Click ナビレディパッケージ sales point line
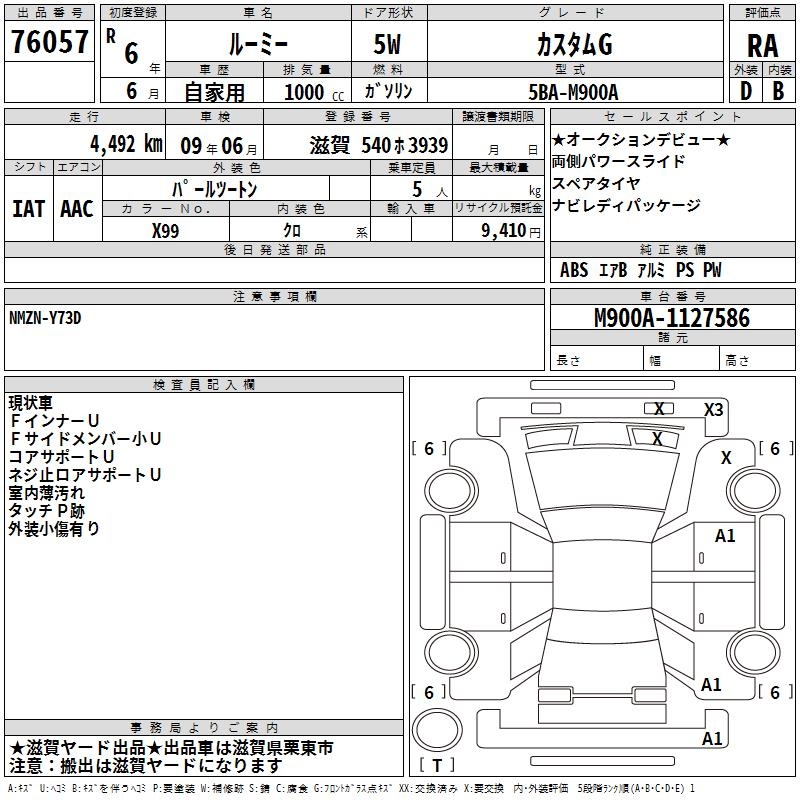 click(x=626, y=205)
